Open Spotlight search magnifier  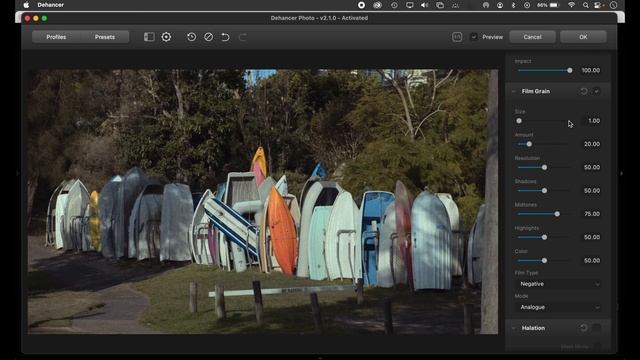click(x=586, y=5)
